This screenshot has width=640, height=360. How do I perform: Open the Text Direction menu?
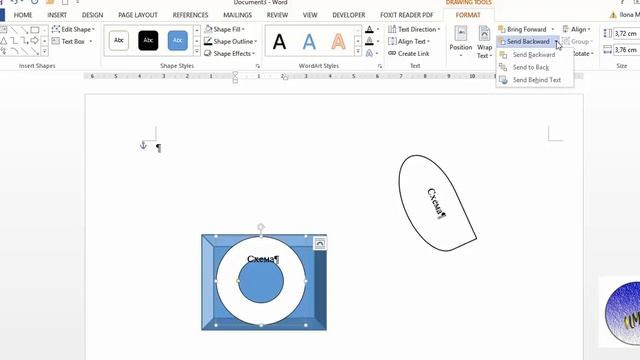[x=414, y=29]
